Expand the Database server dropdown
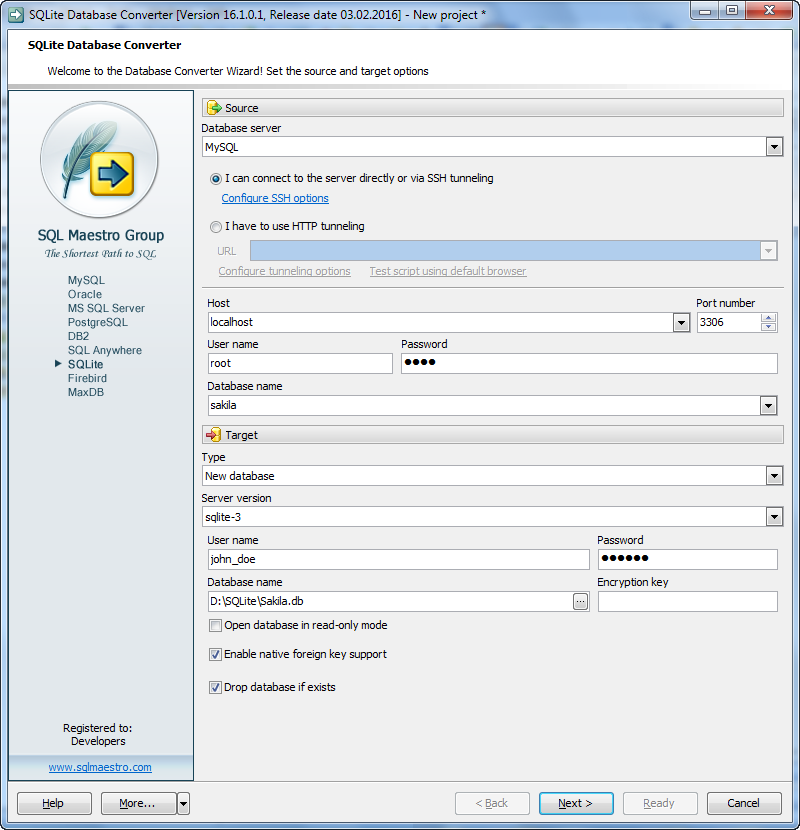Image resolution: width=800 pixels, height=830 pixels. 773,147
